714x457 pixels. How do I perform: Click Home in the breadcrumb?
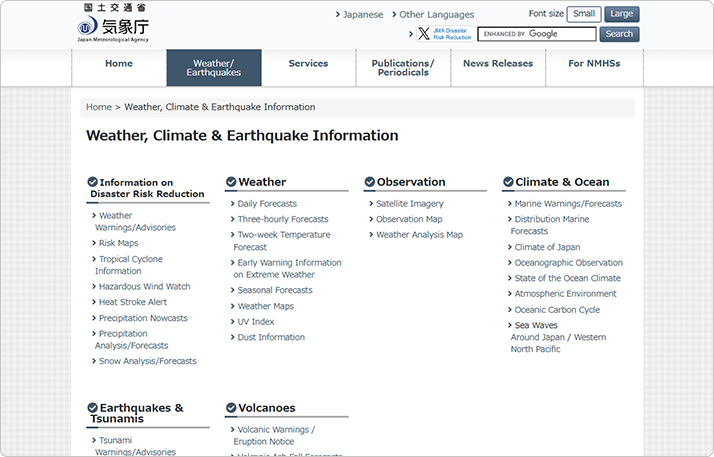pyautogui.click(x=99, y=107)
